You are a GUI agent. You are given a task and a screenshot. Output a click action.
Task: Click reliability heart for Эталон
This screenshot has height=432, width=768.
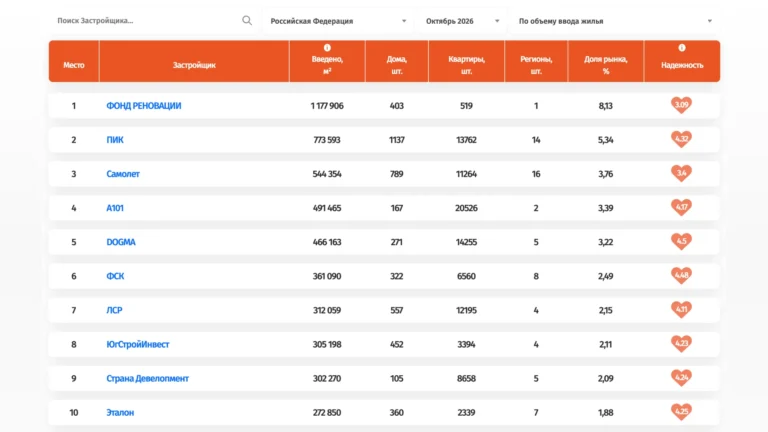pyautogui.click(x=681, y=411)
